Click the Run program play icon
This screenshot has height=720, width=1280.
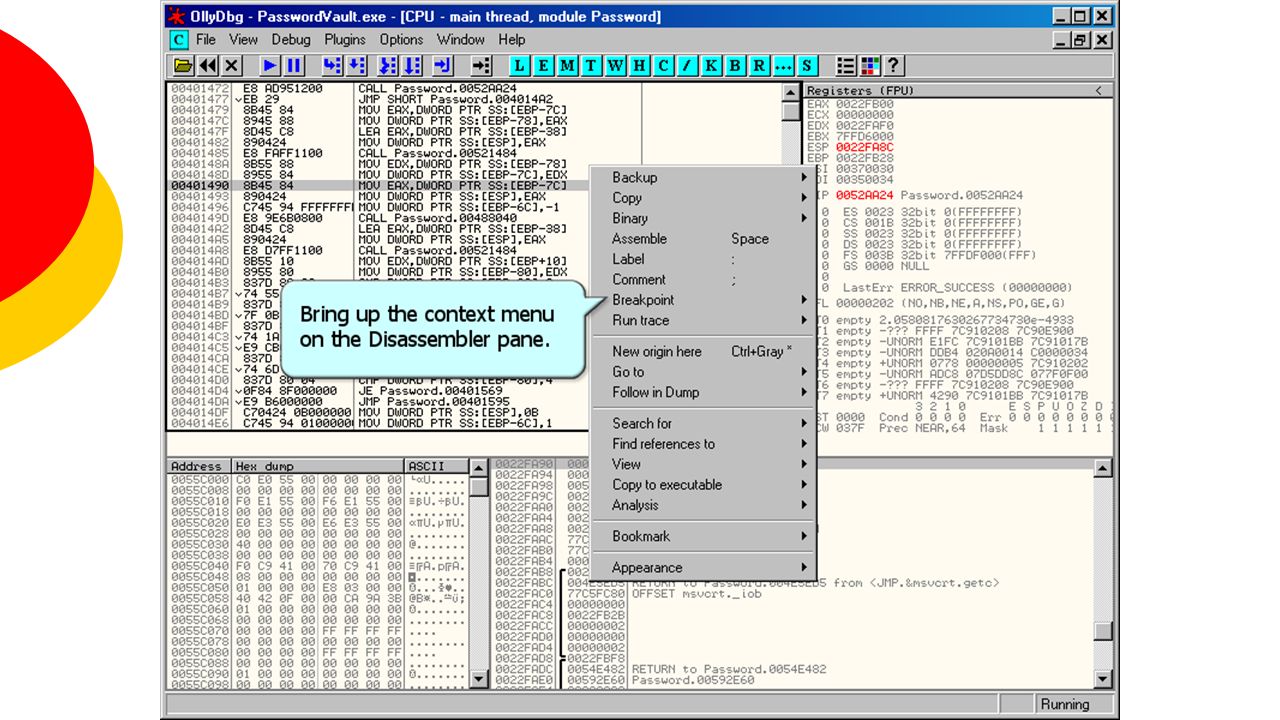(x=270, y=66)
